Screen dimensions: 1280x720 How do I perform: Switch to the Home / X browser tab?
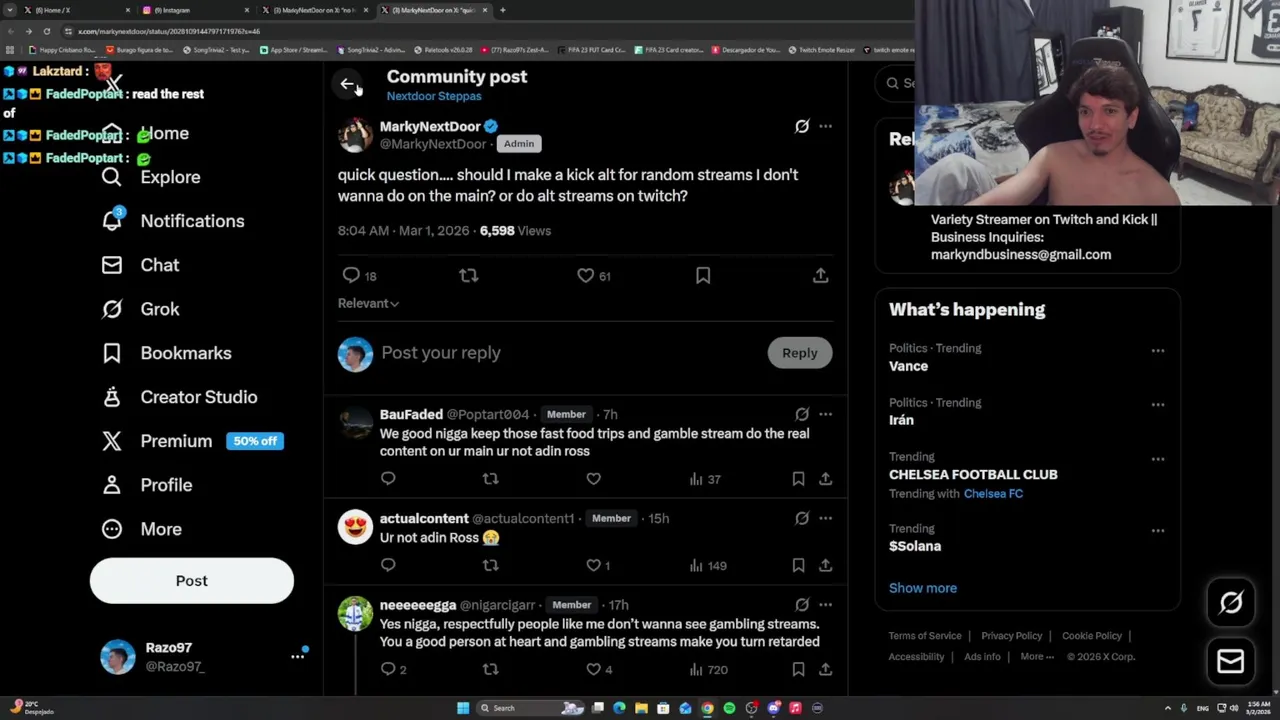pos(78,10)
